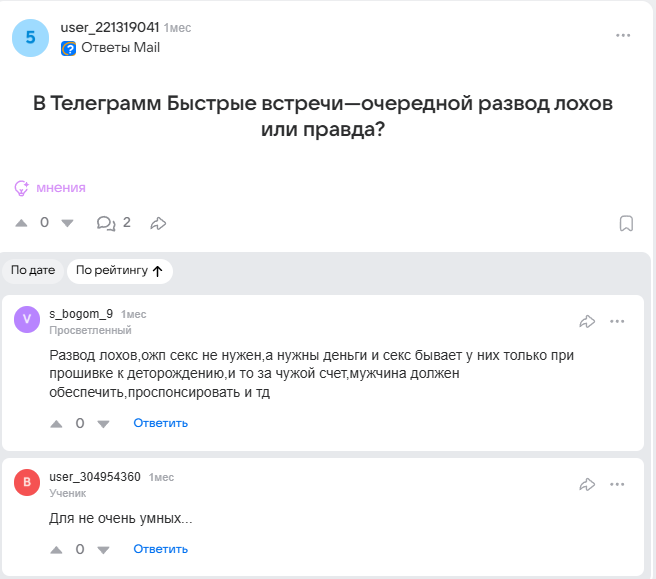
Task: Reply to s_bogom_9's answer
Action: point(160,423)
